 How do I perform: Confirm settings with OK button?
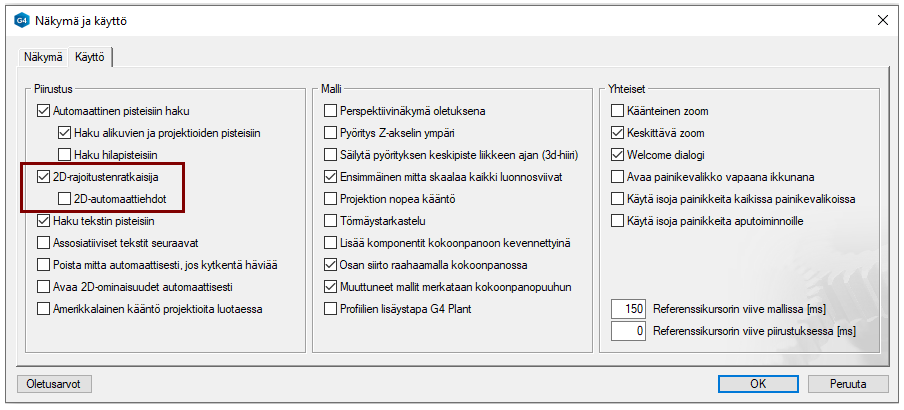point(758,383)
